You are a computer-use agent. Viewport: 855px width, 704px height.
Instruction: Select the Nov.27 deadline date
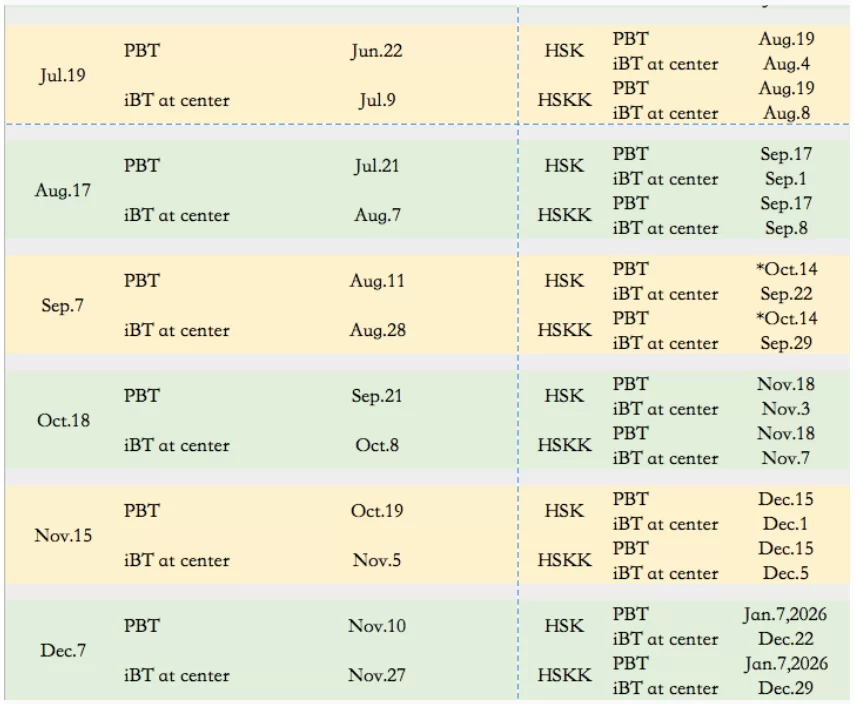point(377,675)
